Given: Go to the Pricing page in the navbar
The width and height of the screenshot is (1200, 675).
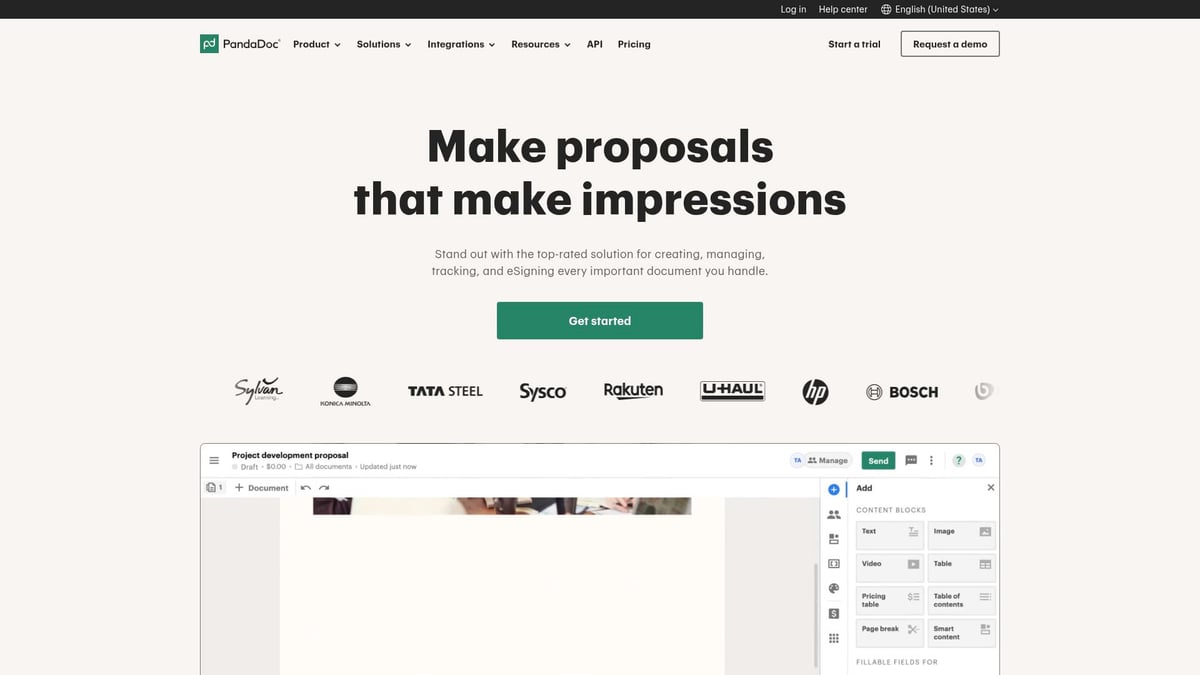Looking at the screenshot, I should 633,44.
